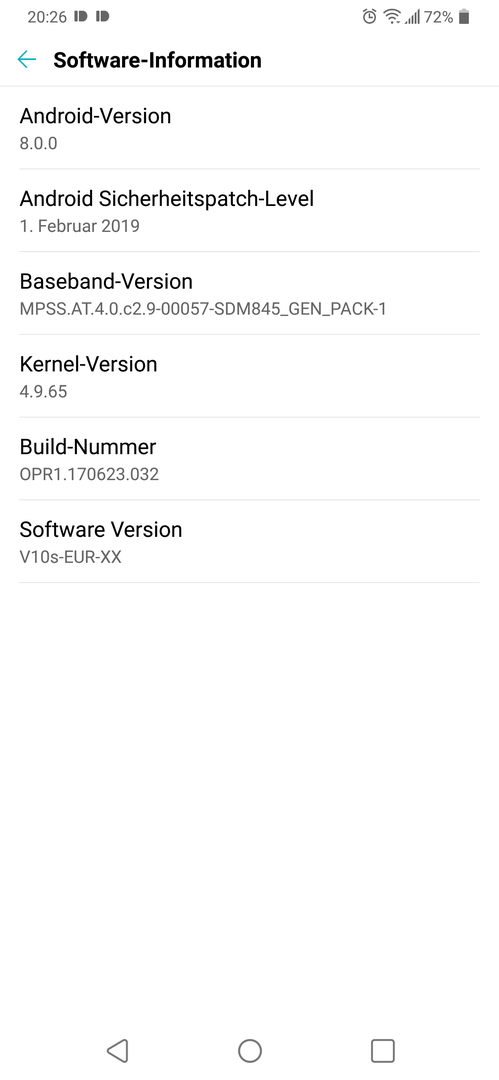Tap the 20:26 clock in status bar

pos(47,17)
